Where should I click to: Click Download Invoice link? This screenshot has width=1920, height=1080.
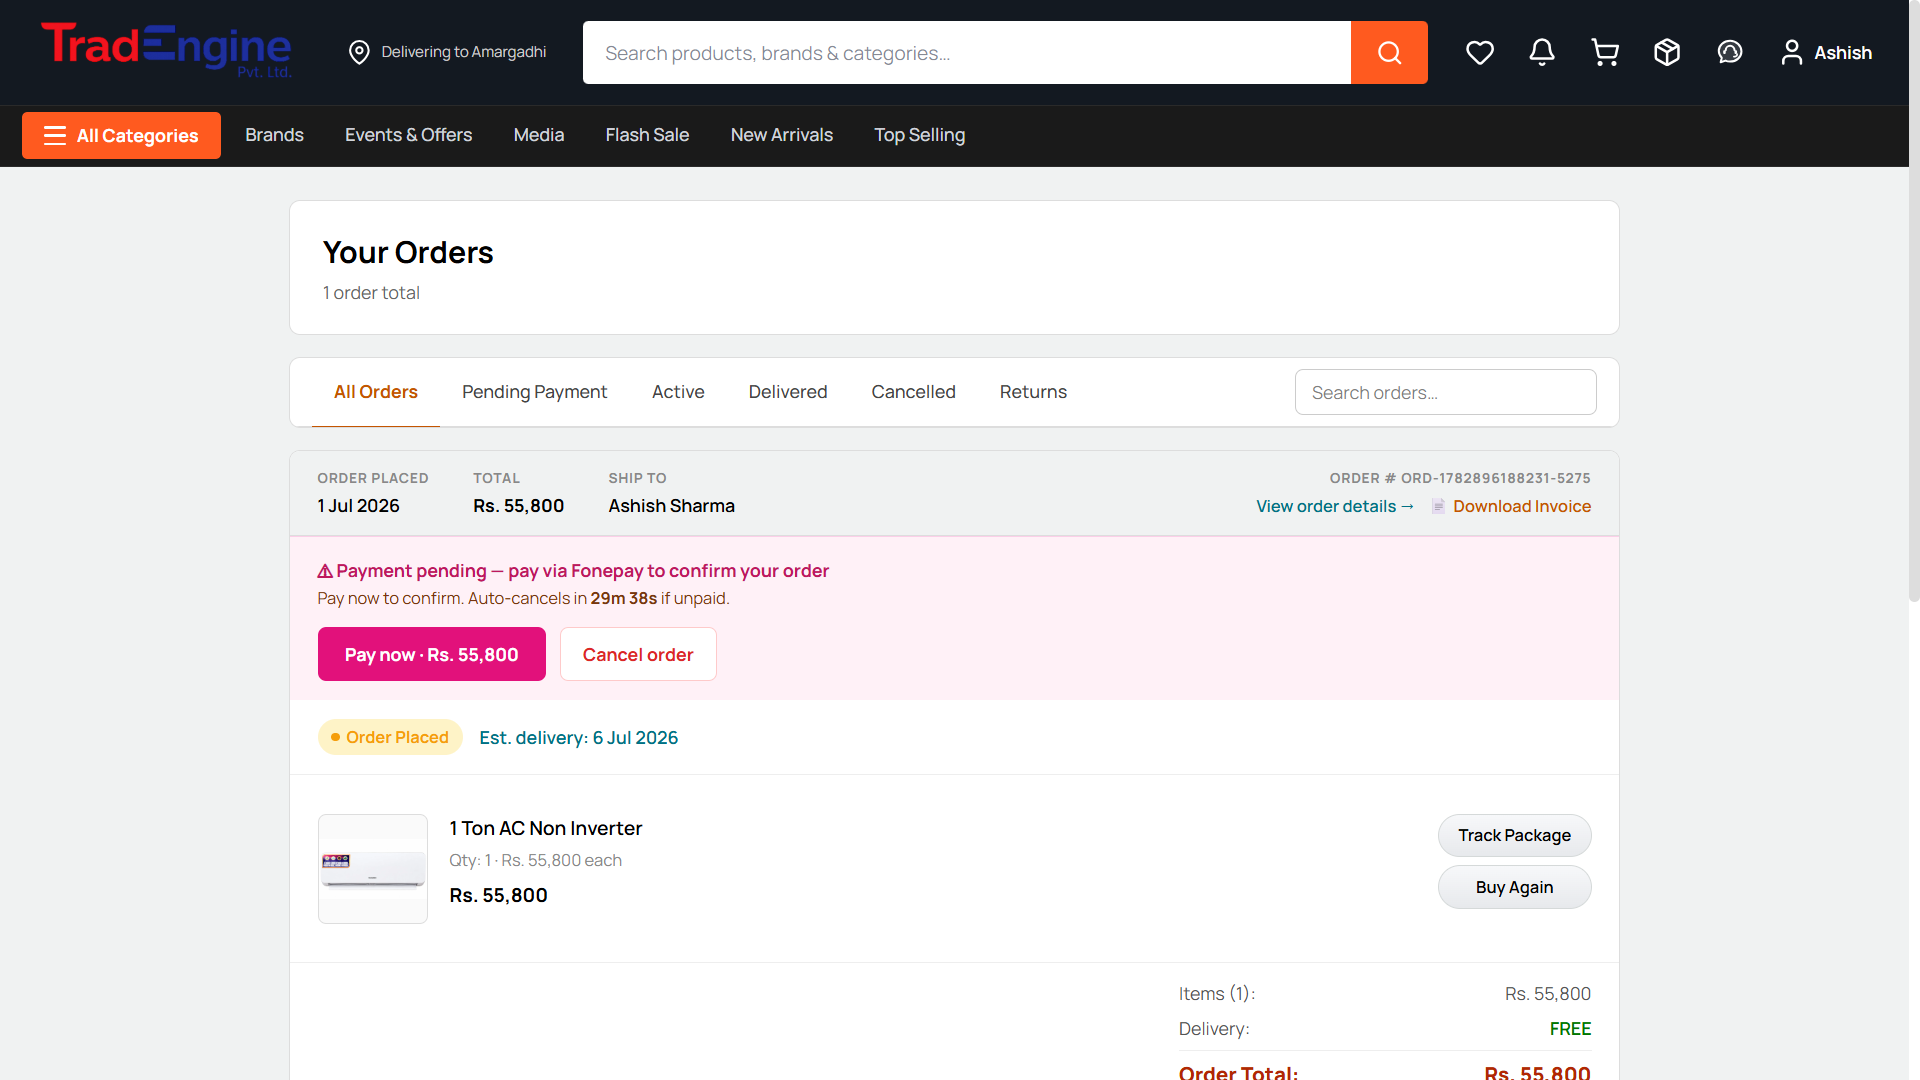coord(1521,506)
